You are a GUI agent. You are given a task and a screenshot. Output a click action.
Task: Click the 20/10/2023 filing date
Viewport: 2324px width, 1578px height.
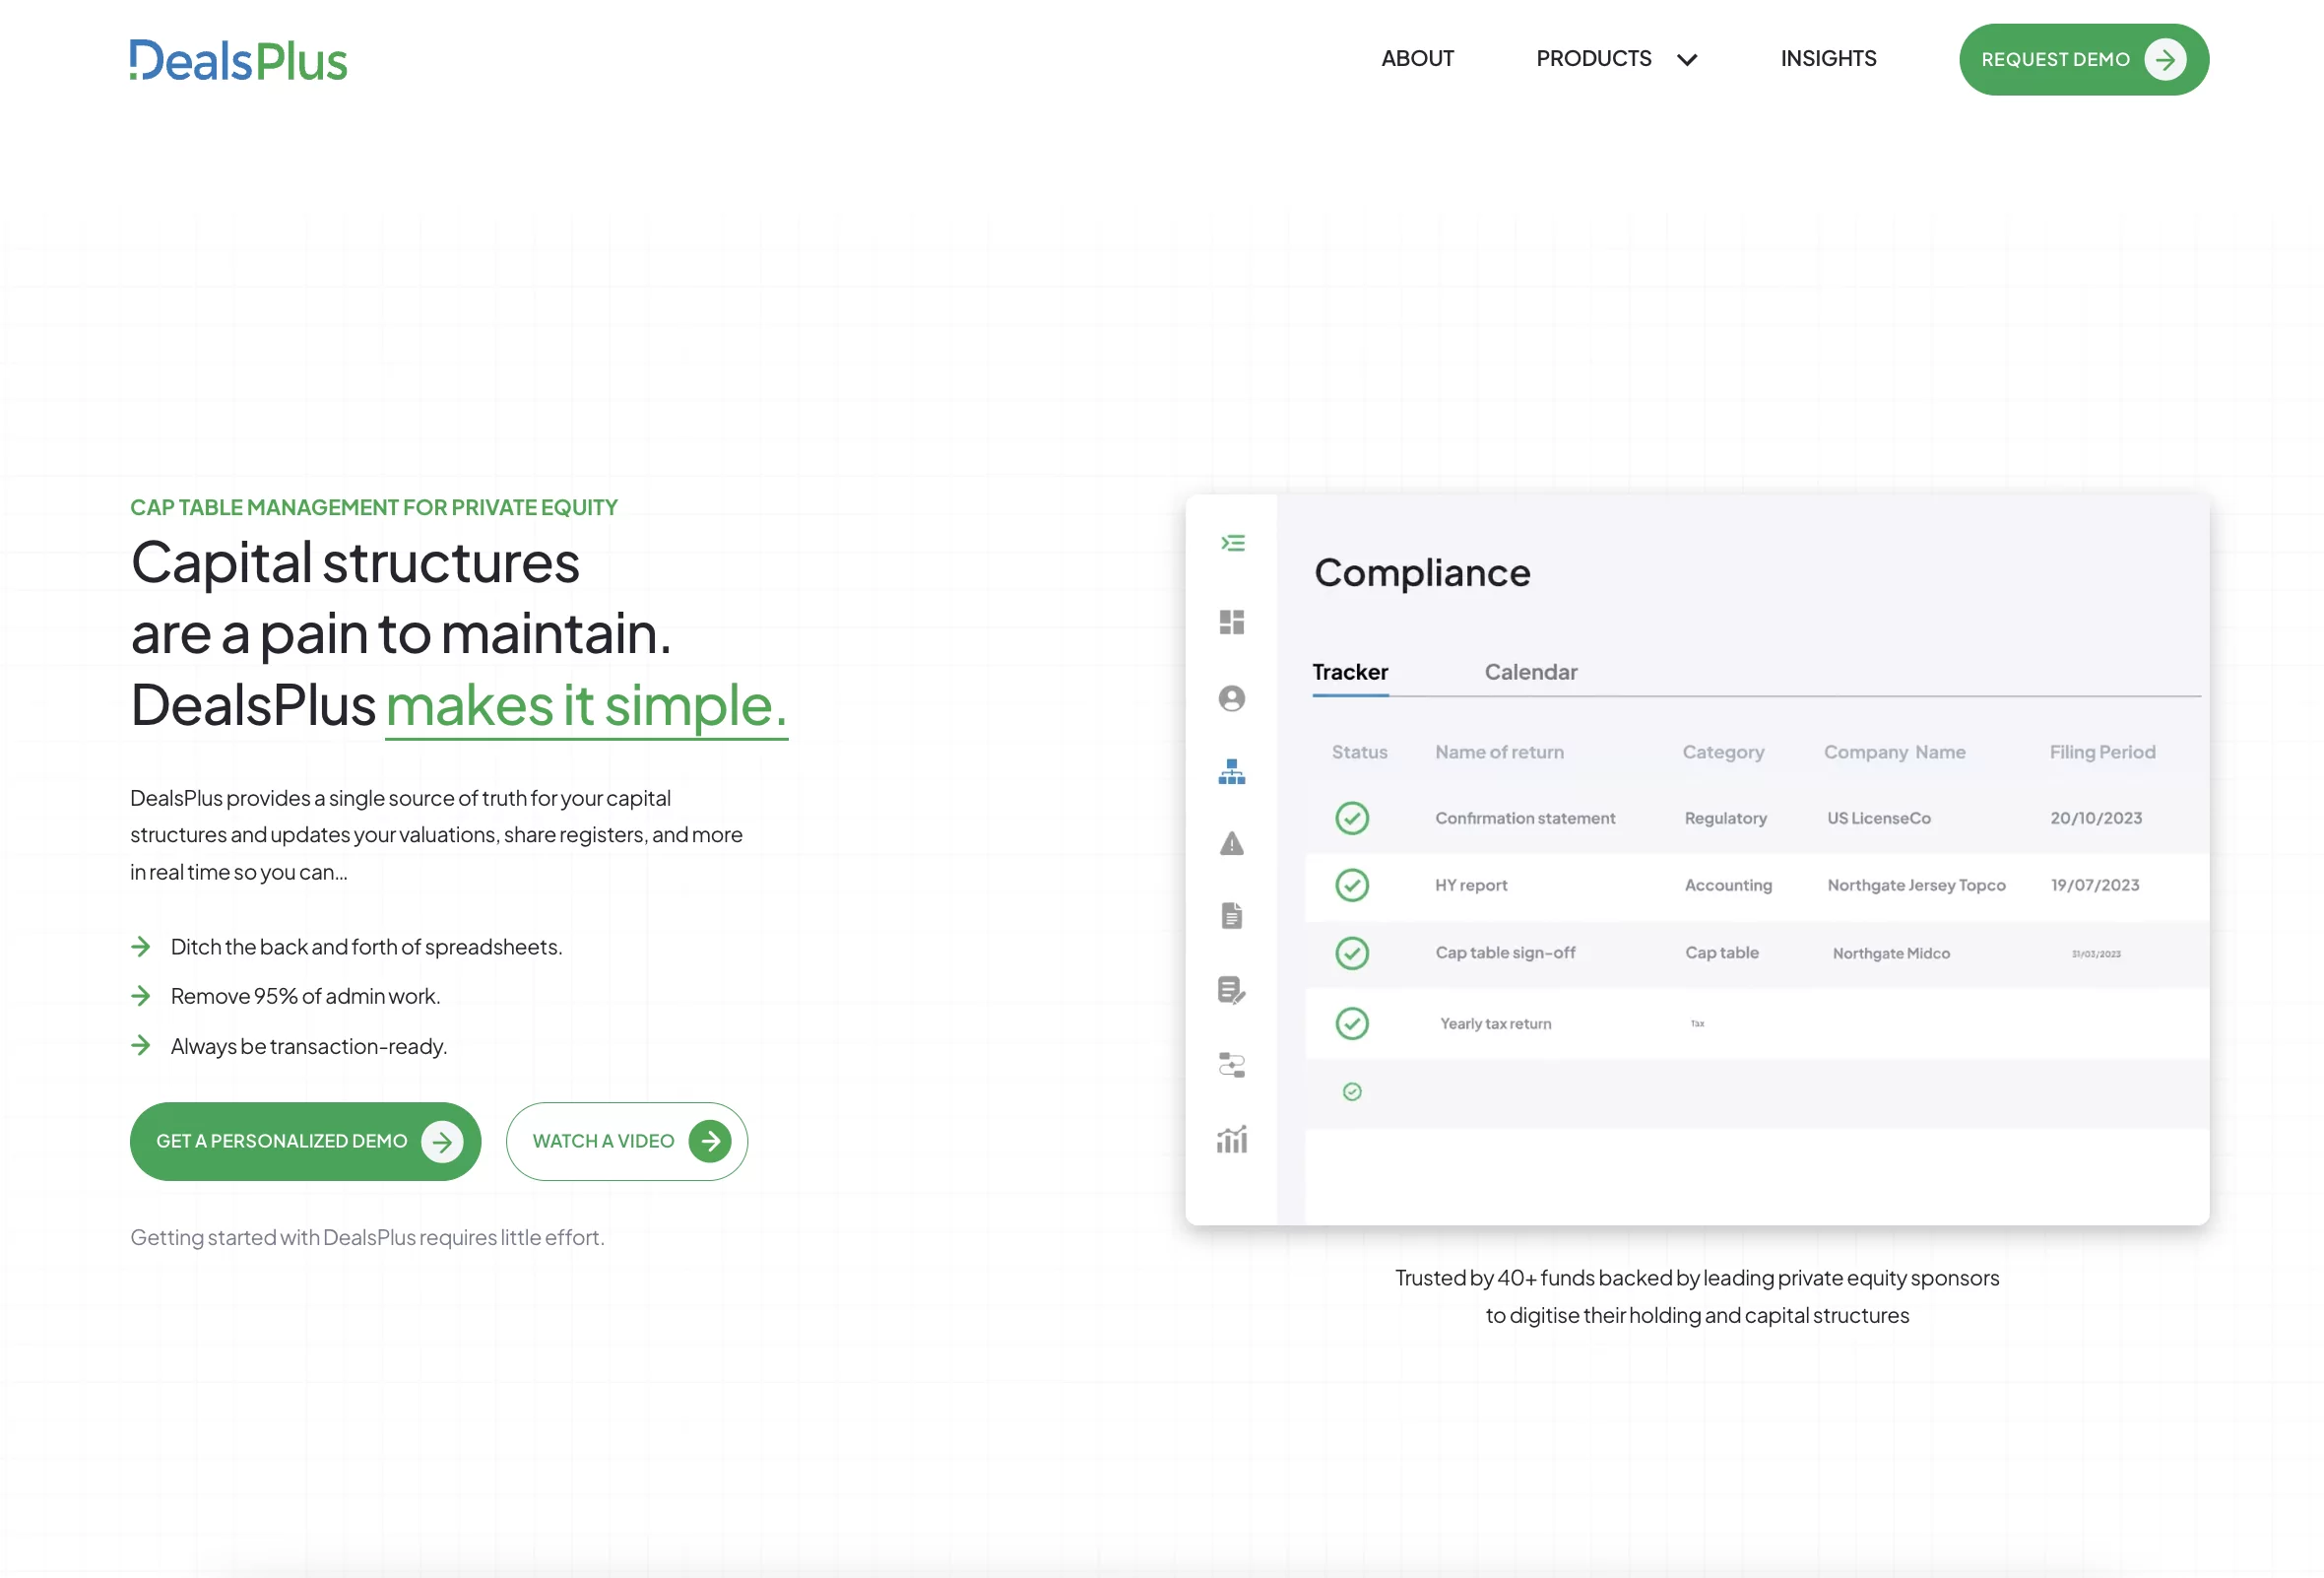pyautogui.click(x=2096, y=818)
